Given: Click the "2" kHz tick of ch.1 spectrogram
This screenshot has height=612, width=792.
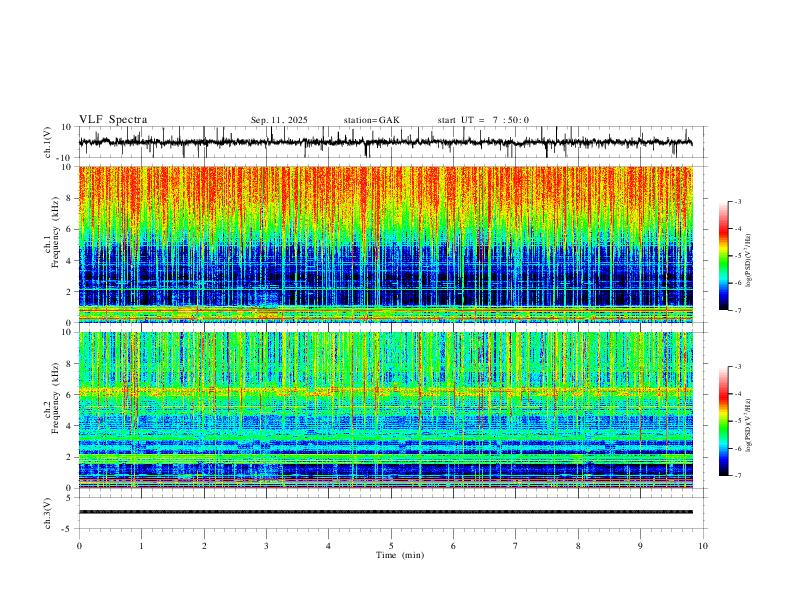Looking at the screenshot, I should click(x=70, y=291).
